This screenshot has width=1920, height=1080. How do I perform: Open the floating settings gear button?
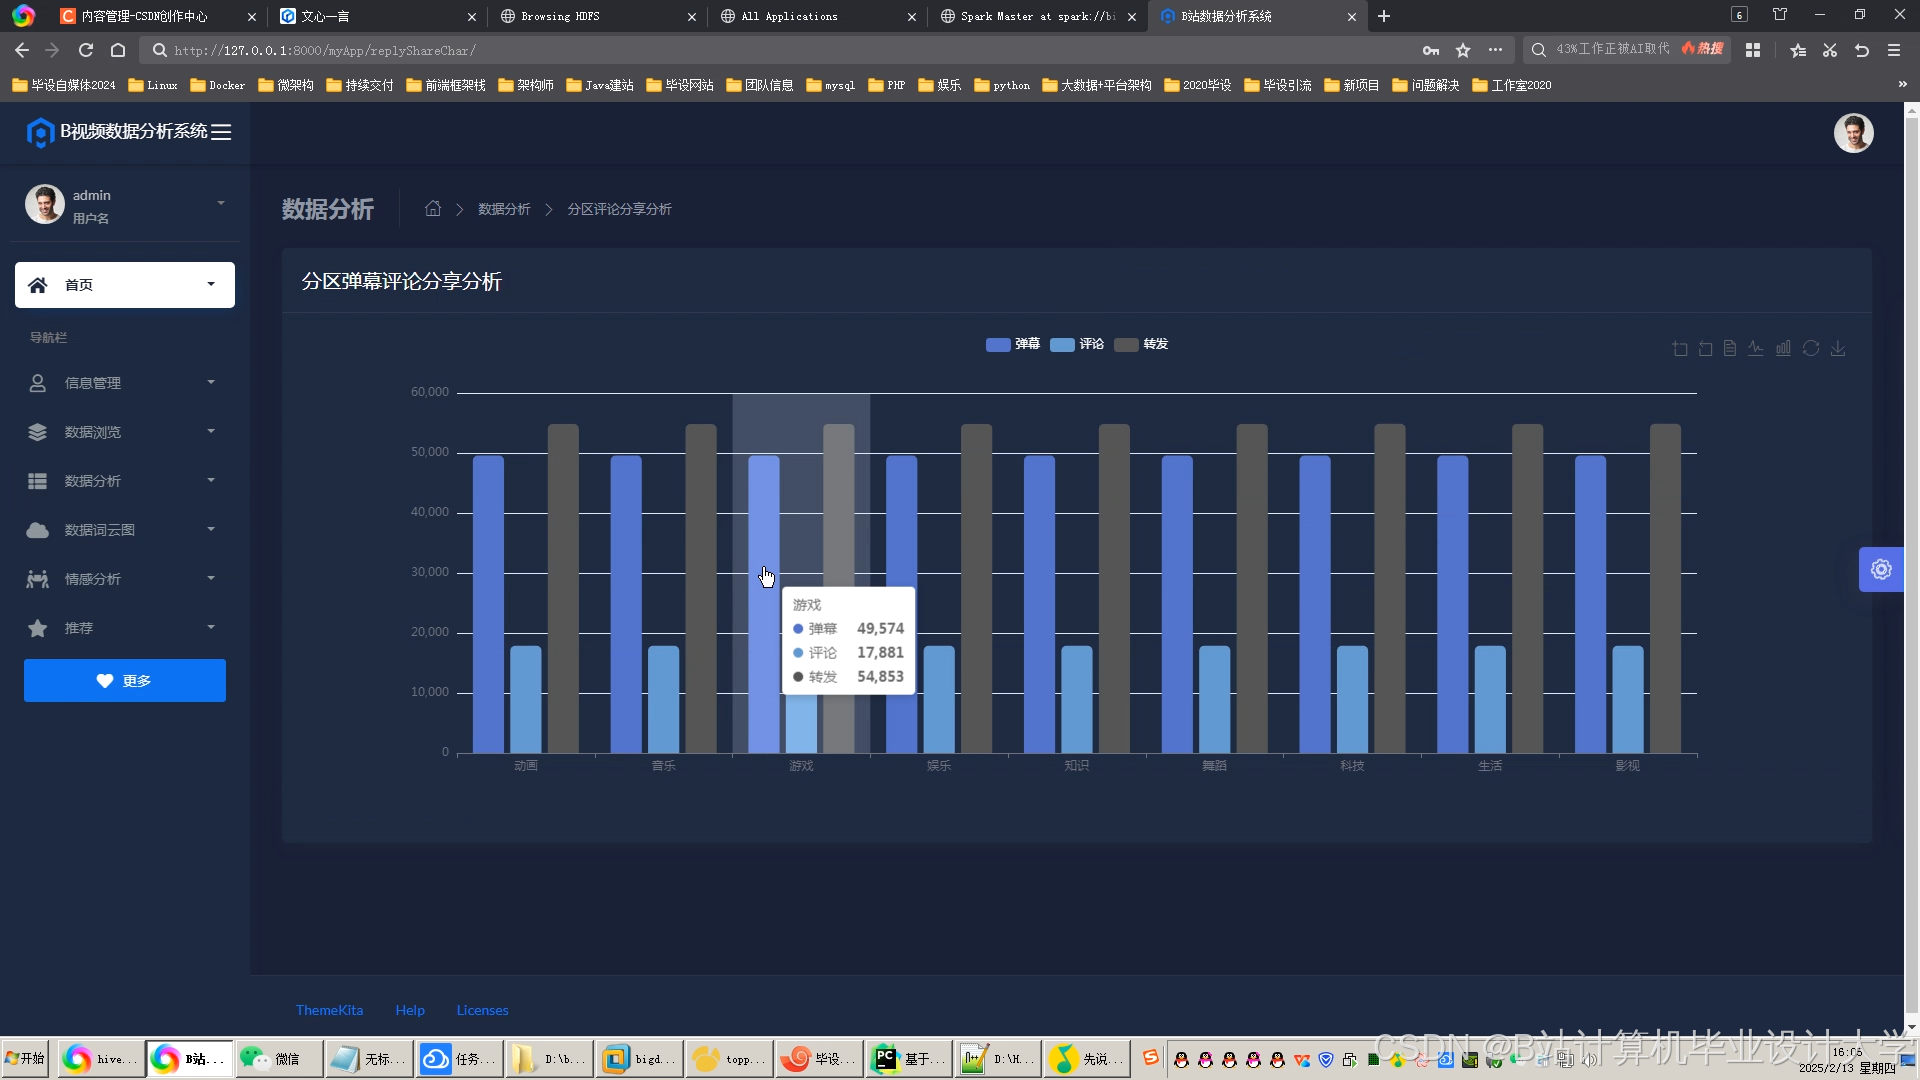pyautogui.click(x=1881, y=570)
